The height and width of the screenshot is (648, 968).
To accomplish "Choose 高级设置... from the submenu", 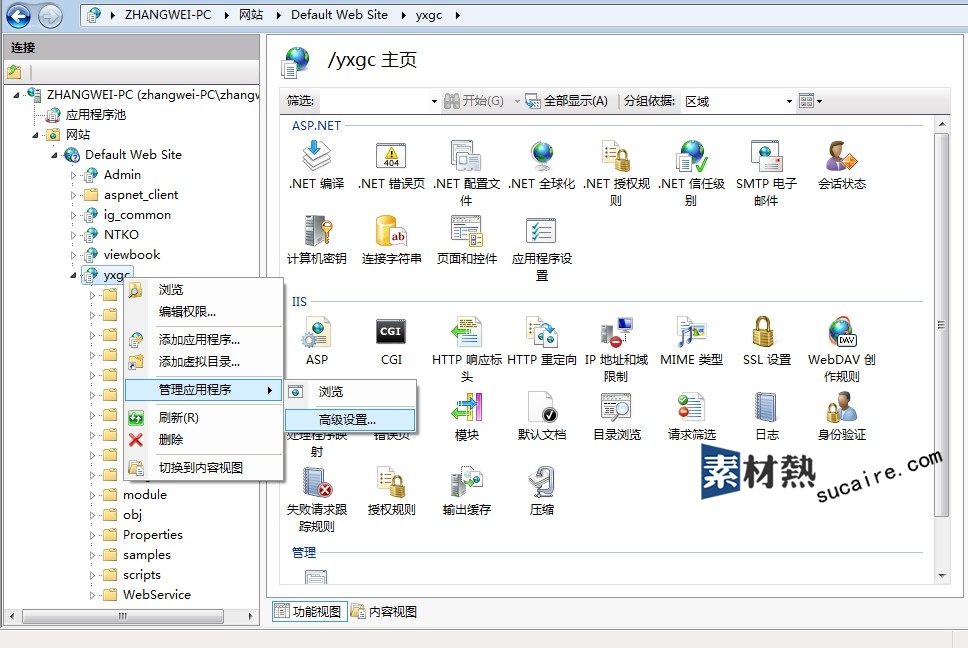I will (x=347, y=420).
